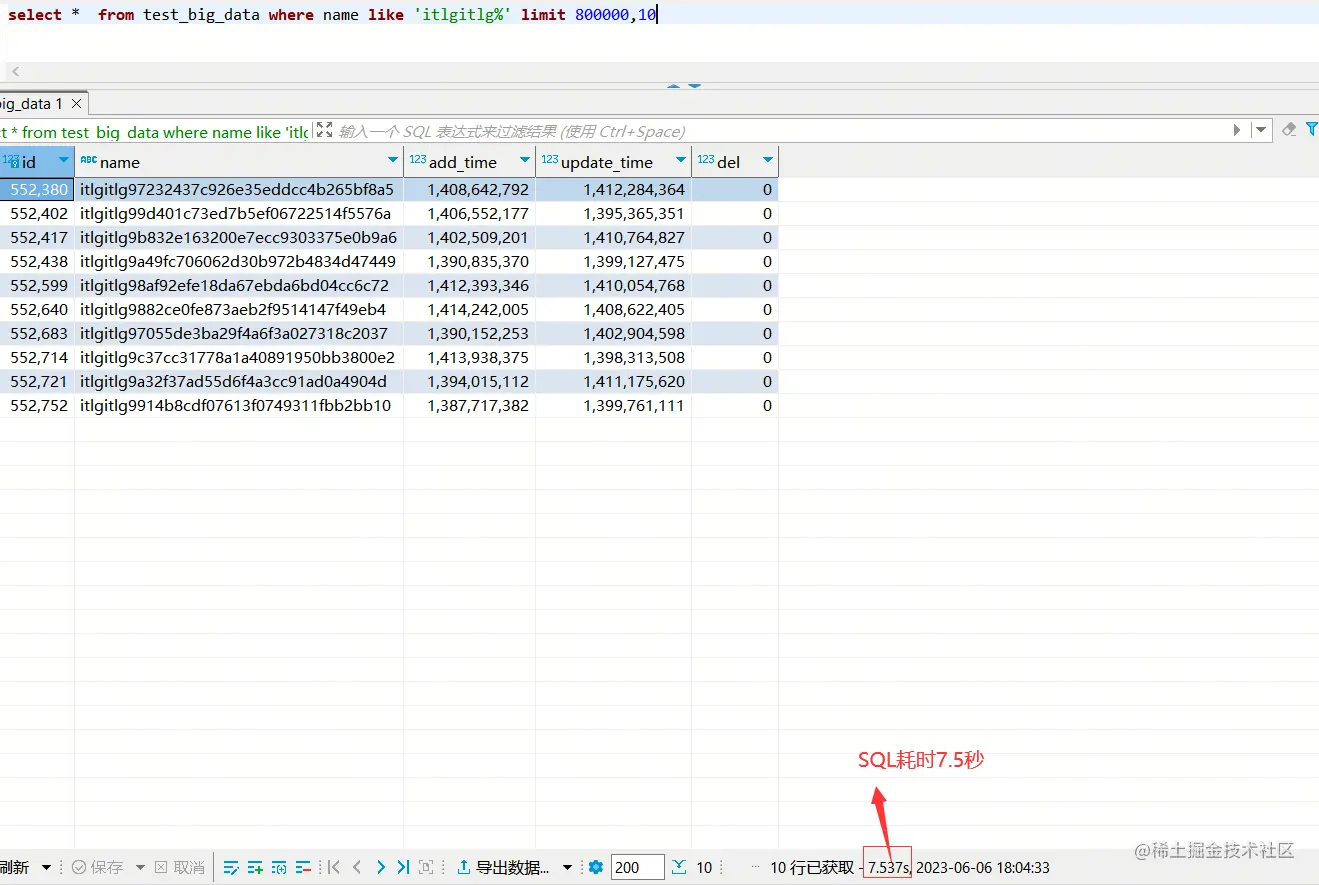The width and height of the screenshot is (1319, 885).
Task: Select the del cell in row 552,683
Action: [735, 333]
